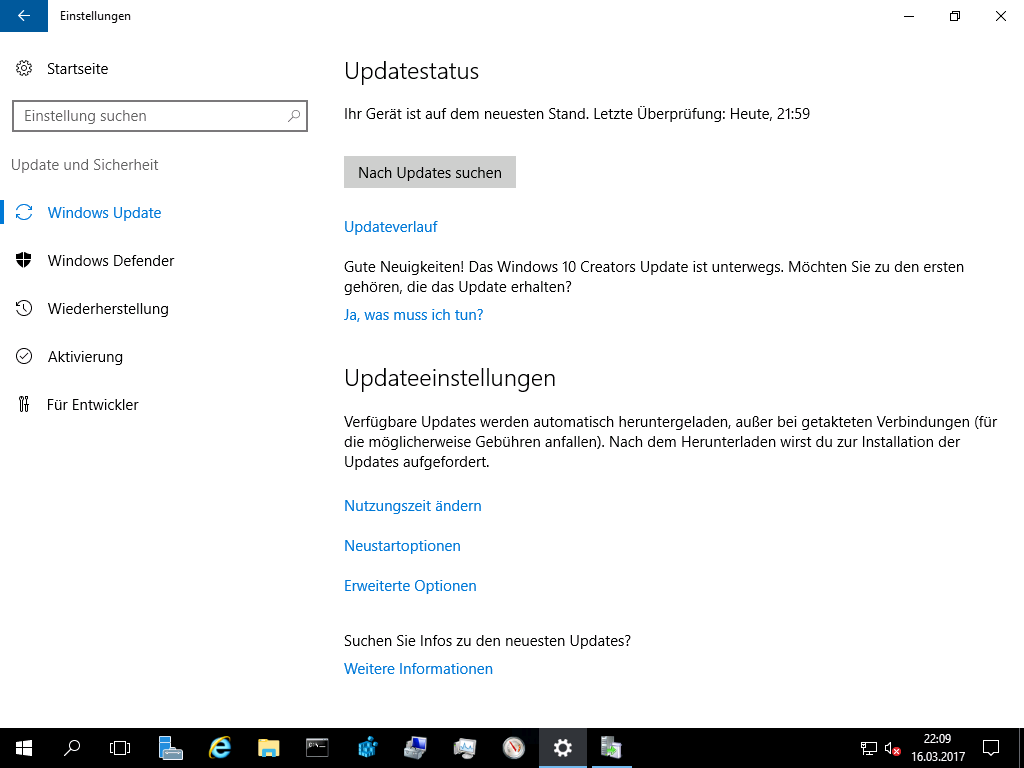Focus the Einstellung suchen search field

coord(150,116)
